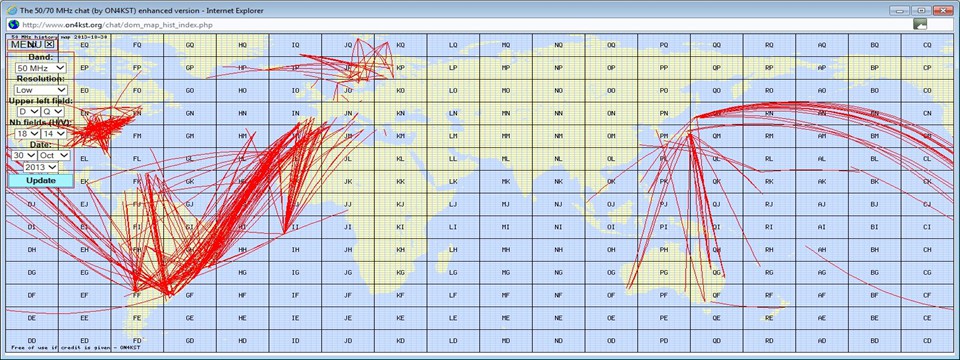Select the year 2013 dropdown
Viewport: 960px width, 360px height.
[x=41, y=167]
